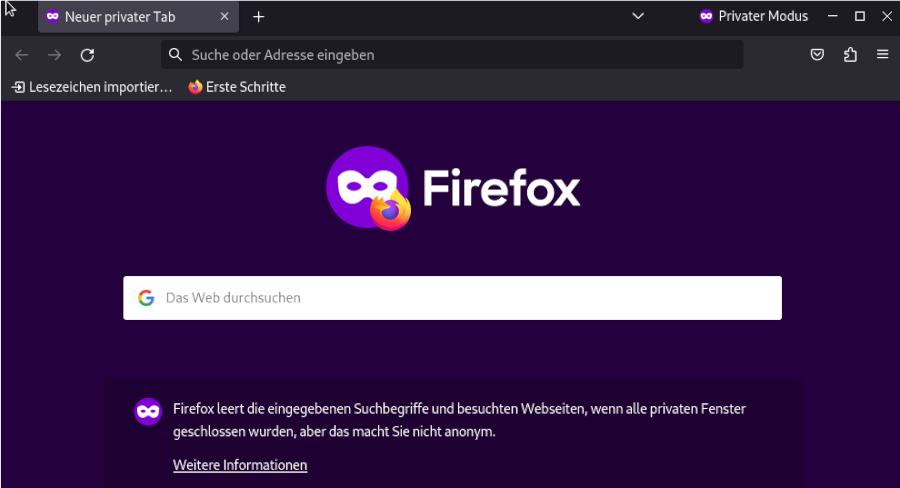Open the Firefox hamburger application menu
This screenshot has height=488, width=900.
click(882, 55)
